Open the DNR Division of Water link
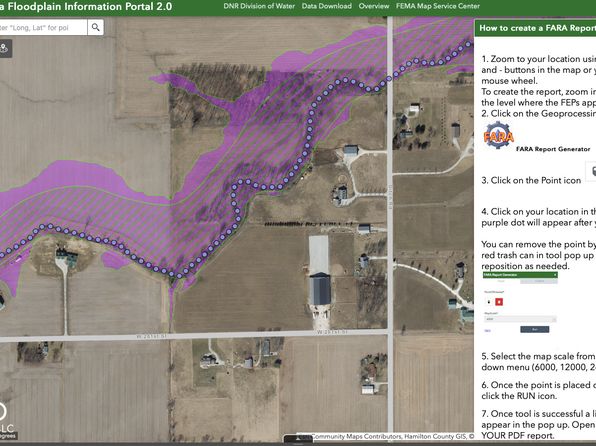Screen dimensions: 596x446 tap(259, 6)
